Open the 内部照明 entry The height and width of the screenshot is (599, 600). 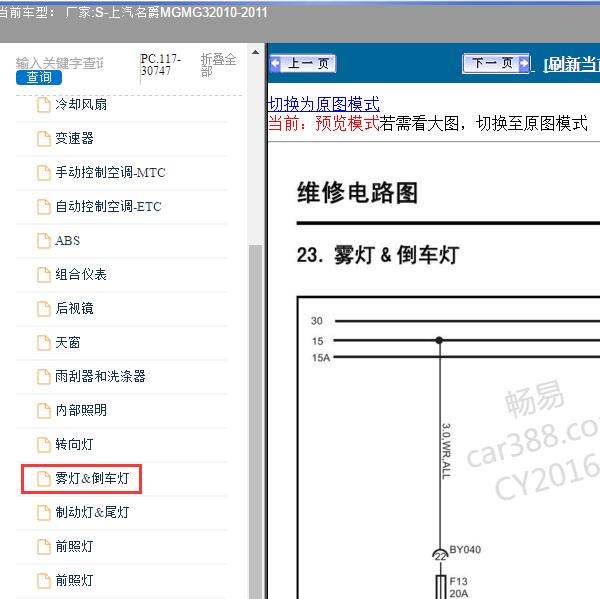(x=81, y=410)
